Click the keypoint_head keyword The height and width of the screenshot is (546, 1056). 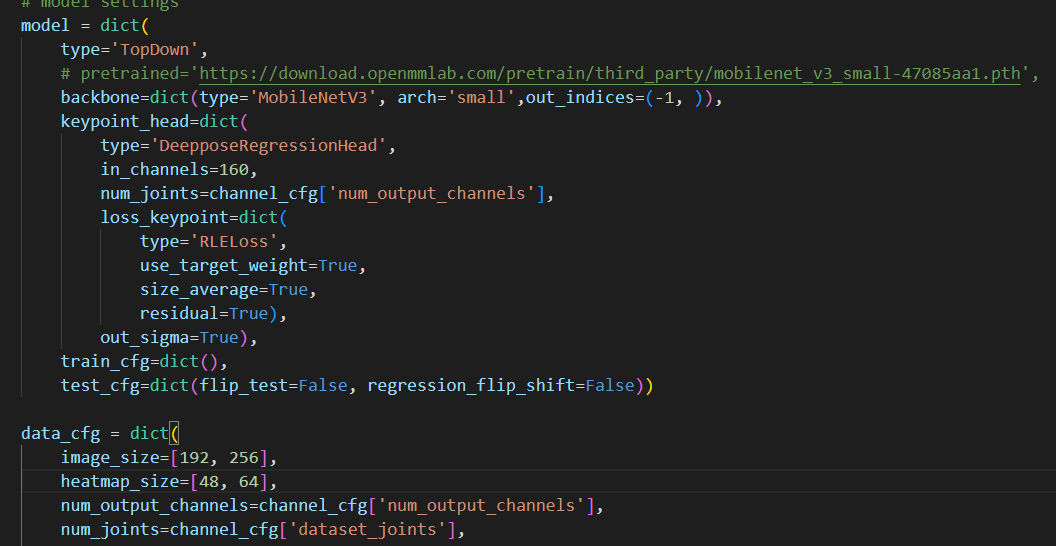click(125, 121)
